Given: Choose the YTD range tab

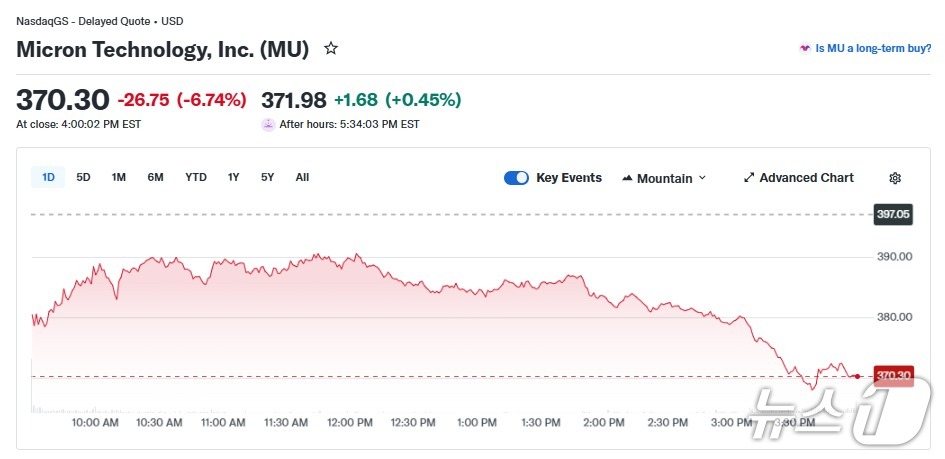Looking at the screenshot, I should tap(196, 177).
